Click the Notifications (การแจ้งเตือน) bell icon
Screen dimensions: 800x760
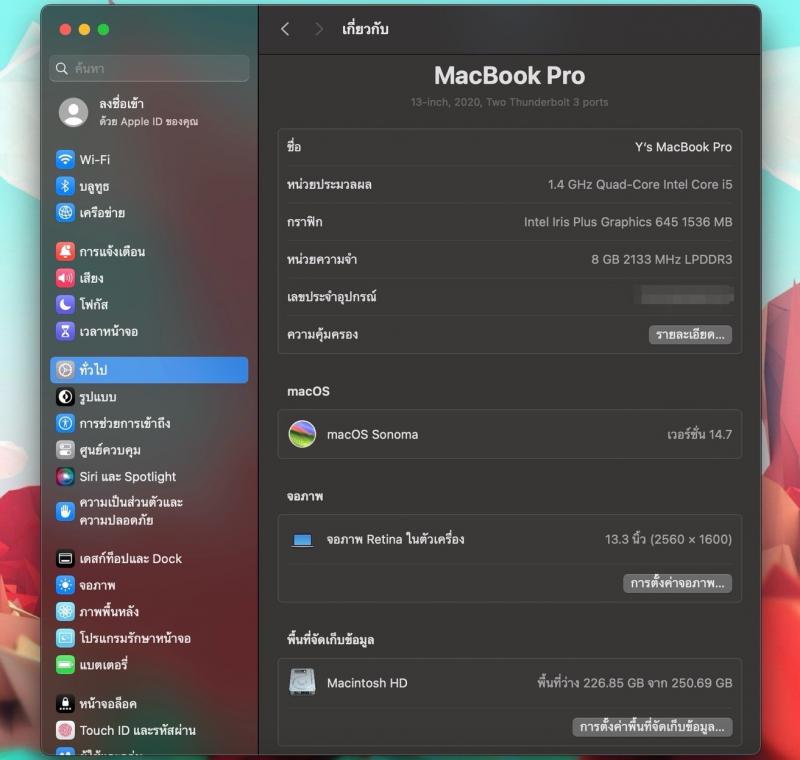[65, 251]
